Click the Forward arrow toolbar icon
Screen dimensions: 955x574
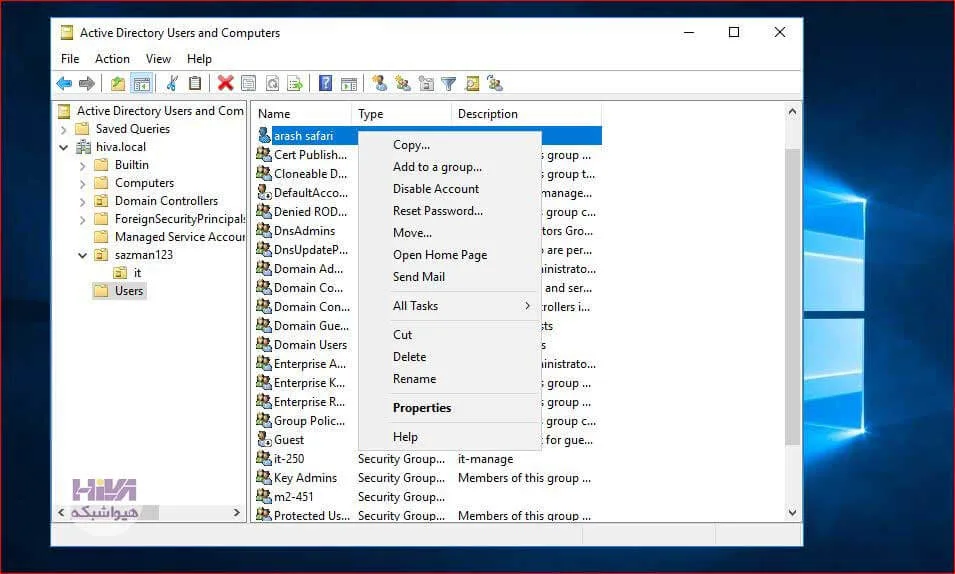86,83
